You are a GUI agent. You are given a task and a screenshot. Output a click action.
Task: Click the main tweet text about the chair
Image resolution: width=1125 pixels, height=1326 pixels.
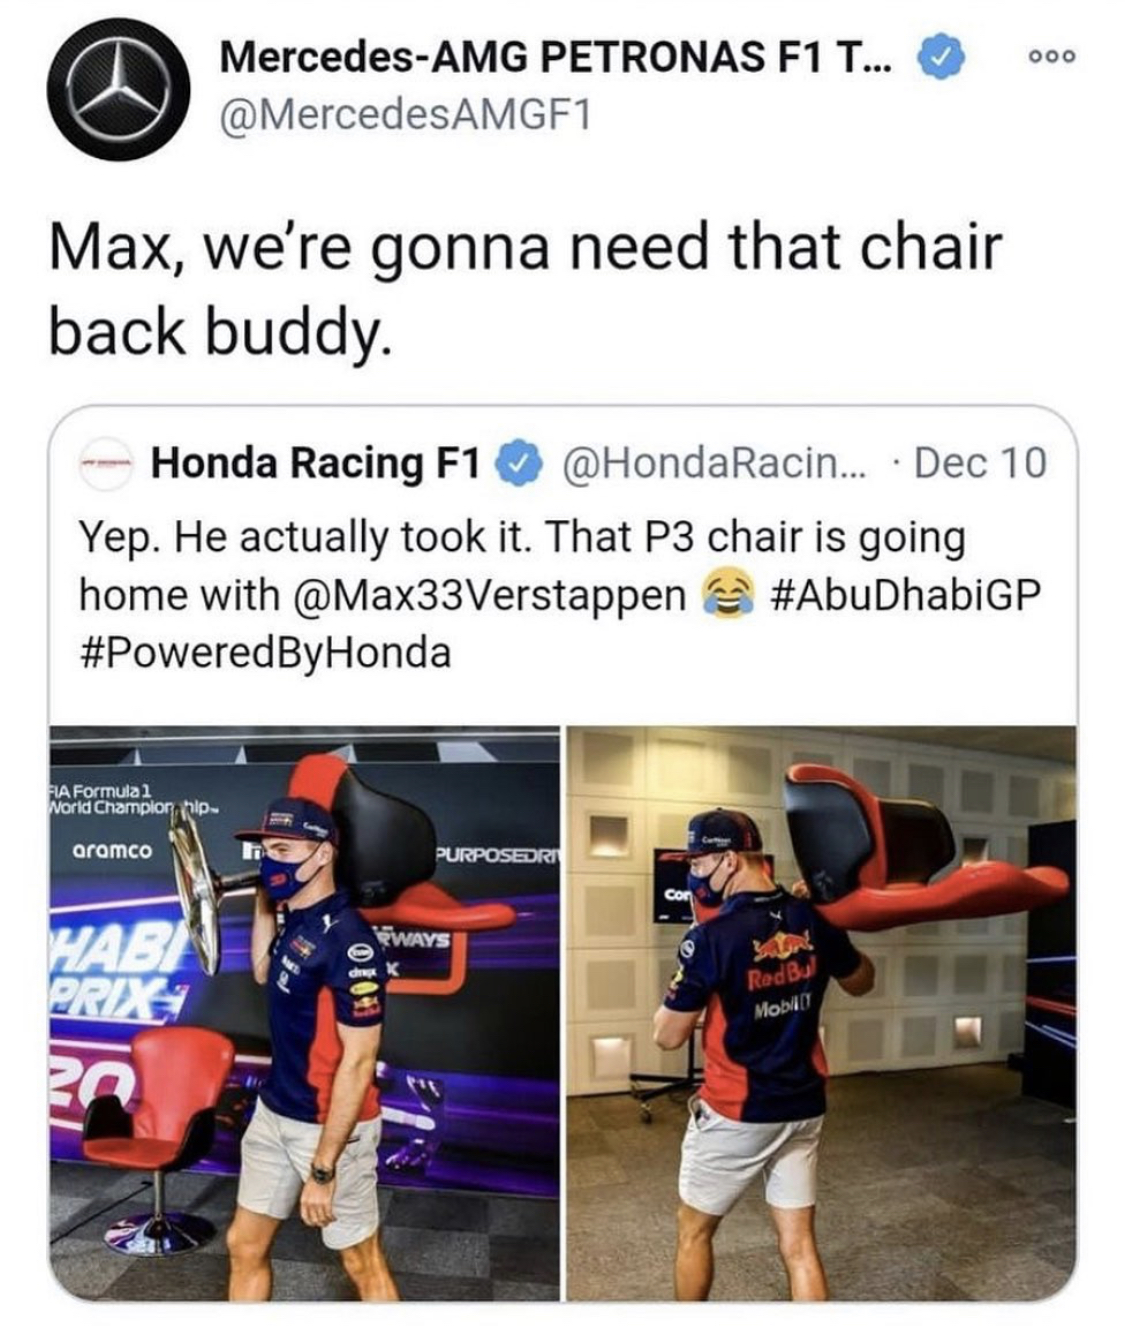point(525,289)
